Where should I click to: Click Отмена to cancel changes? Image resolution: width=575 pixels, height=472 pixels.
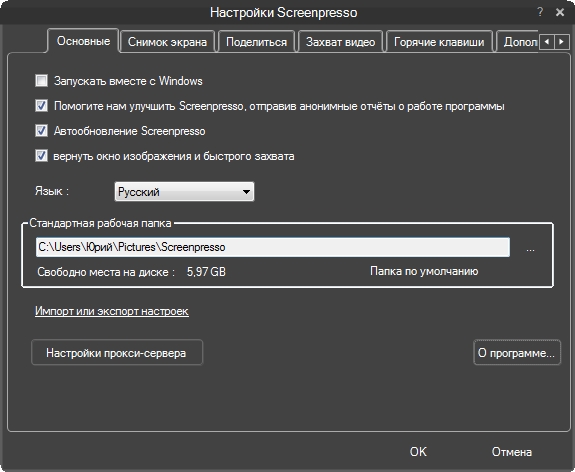512,451
